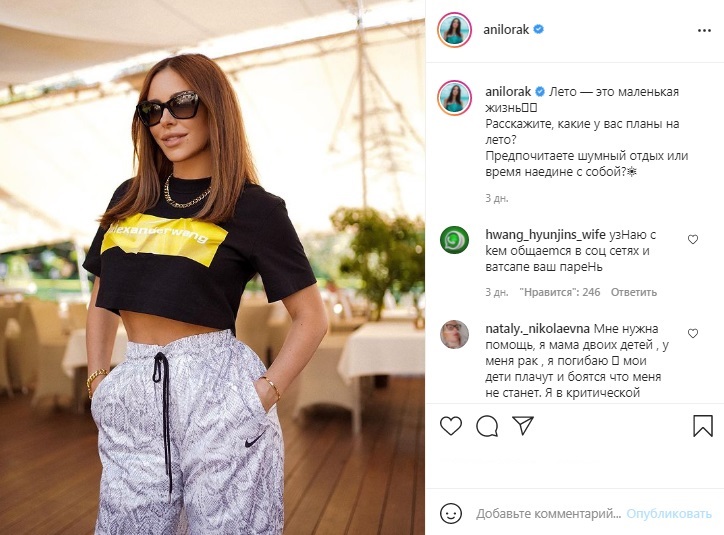Click anilorak username in header
The height and width of the screenshot is (535, 724).
506,30
